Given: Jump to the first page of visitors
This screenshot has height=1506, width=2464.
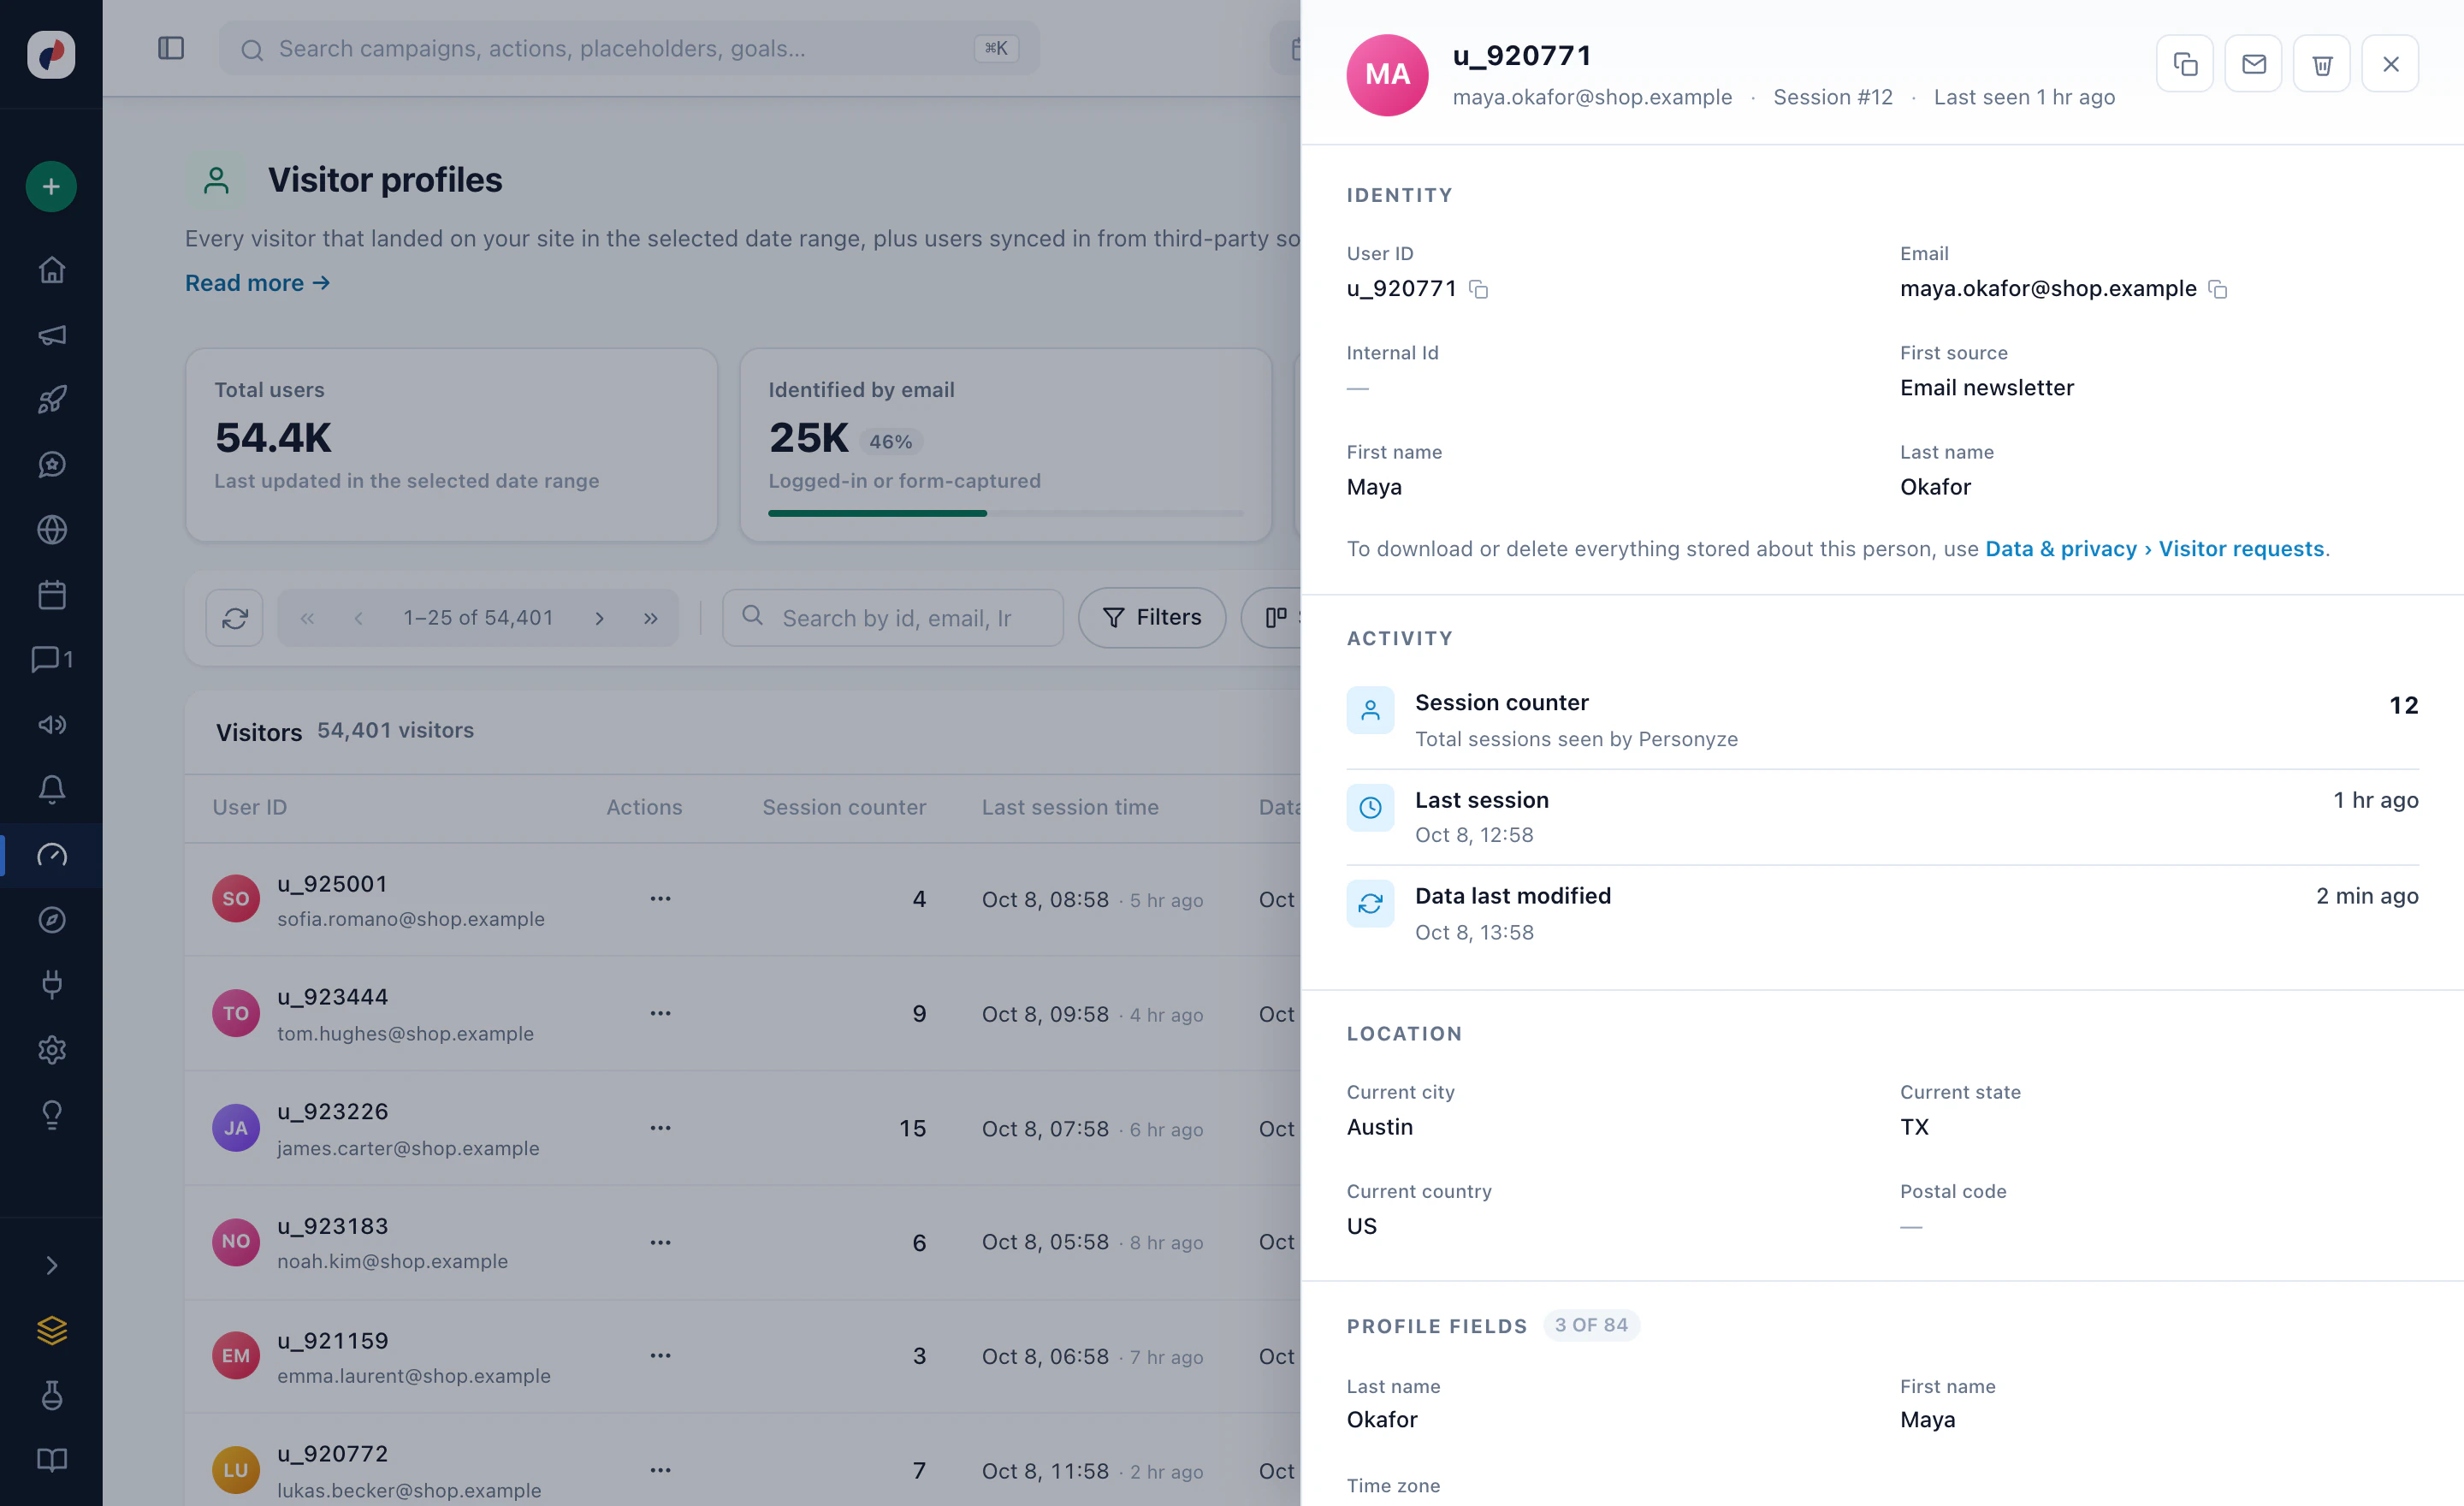Looking at the screenshot, I should (308, 618).
